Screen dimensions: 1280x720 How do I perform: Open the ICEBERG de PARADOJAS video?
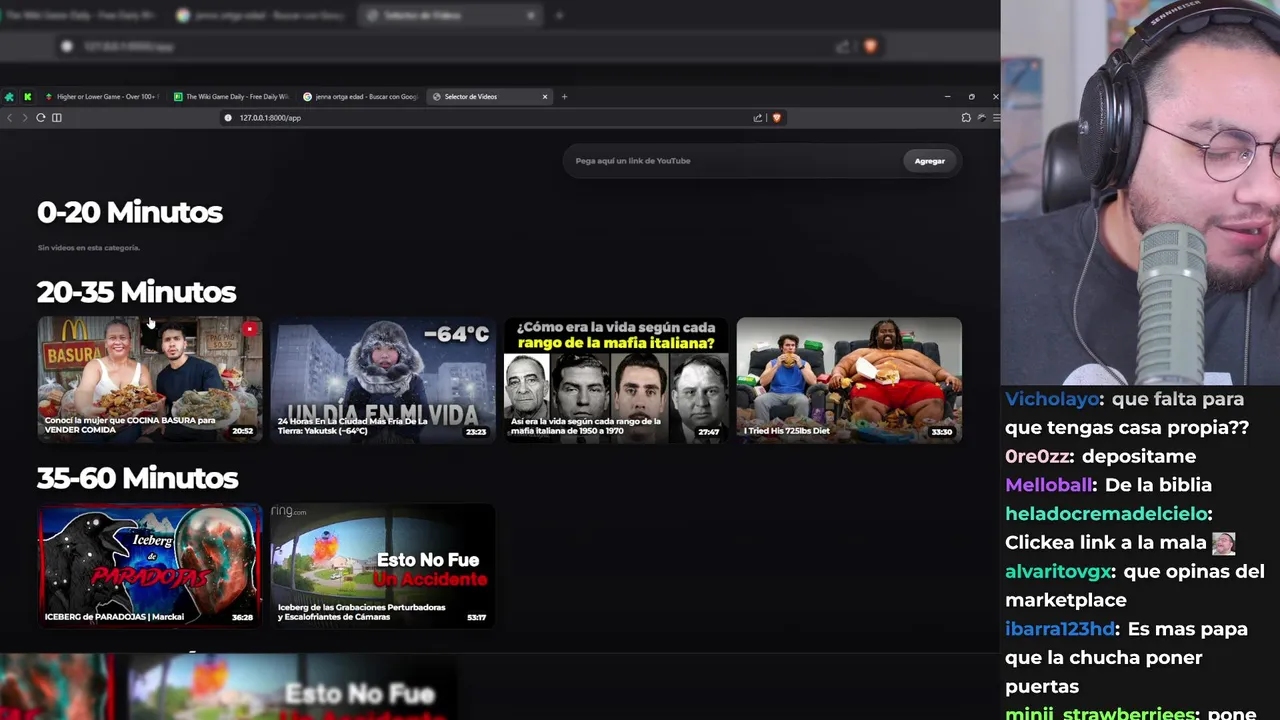tap(150, 565)
